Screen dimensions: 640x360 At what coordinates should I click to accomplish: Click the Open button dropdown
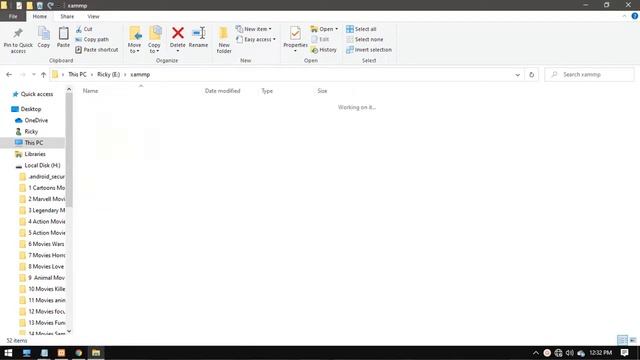pyautogui.click(x=324, y=29)
